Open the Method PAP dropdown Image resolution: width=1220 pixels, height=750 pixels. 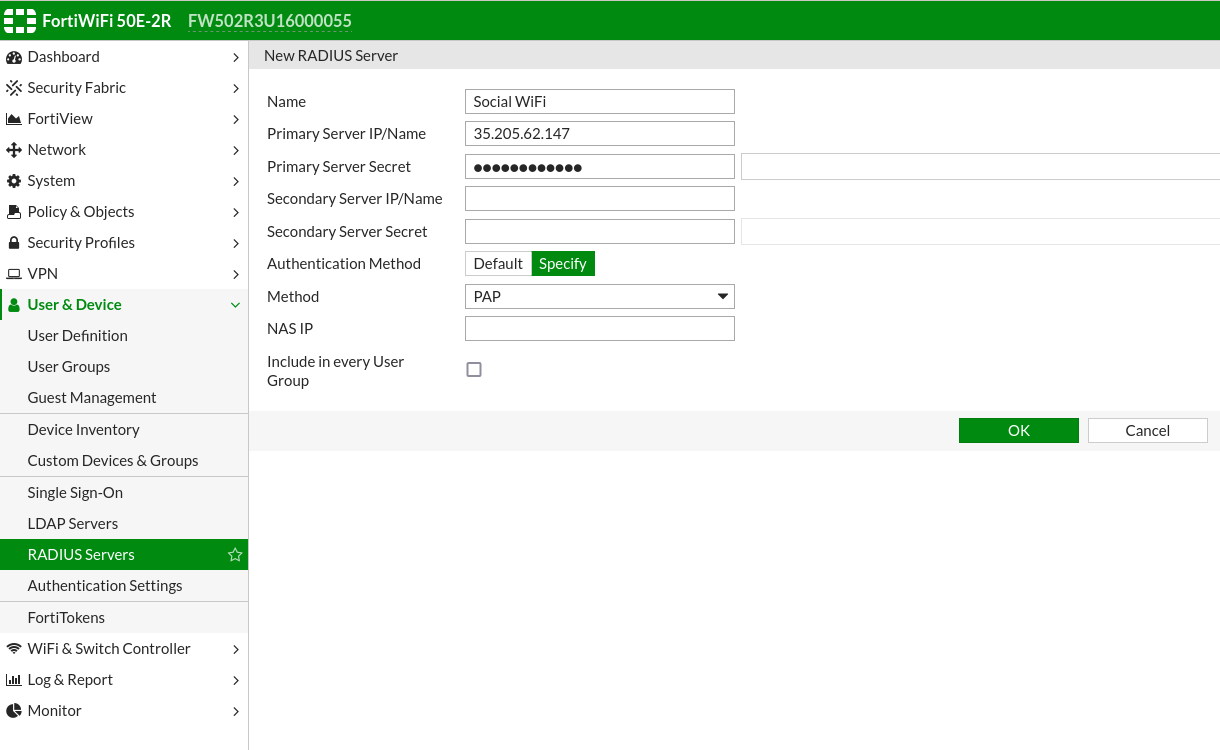pyautogui.click(x=600, y=297)
